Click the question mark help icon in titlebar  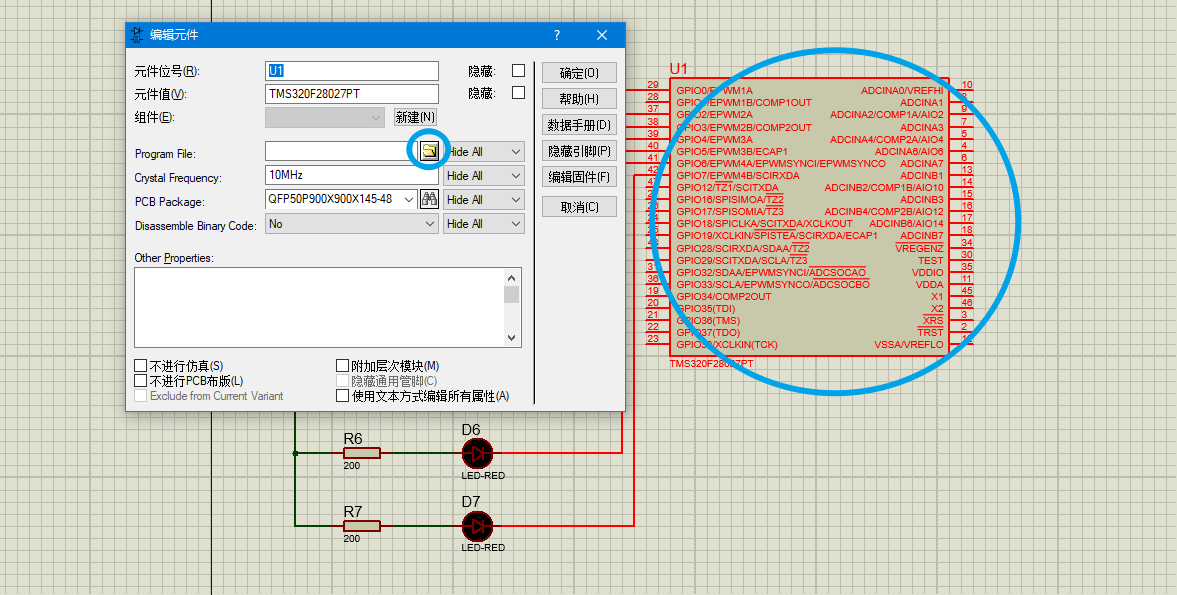(x=557, y=34)
